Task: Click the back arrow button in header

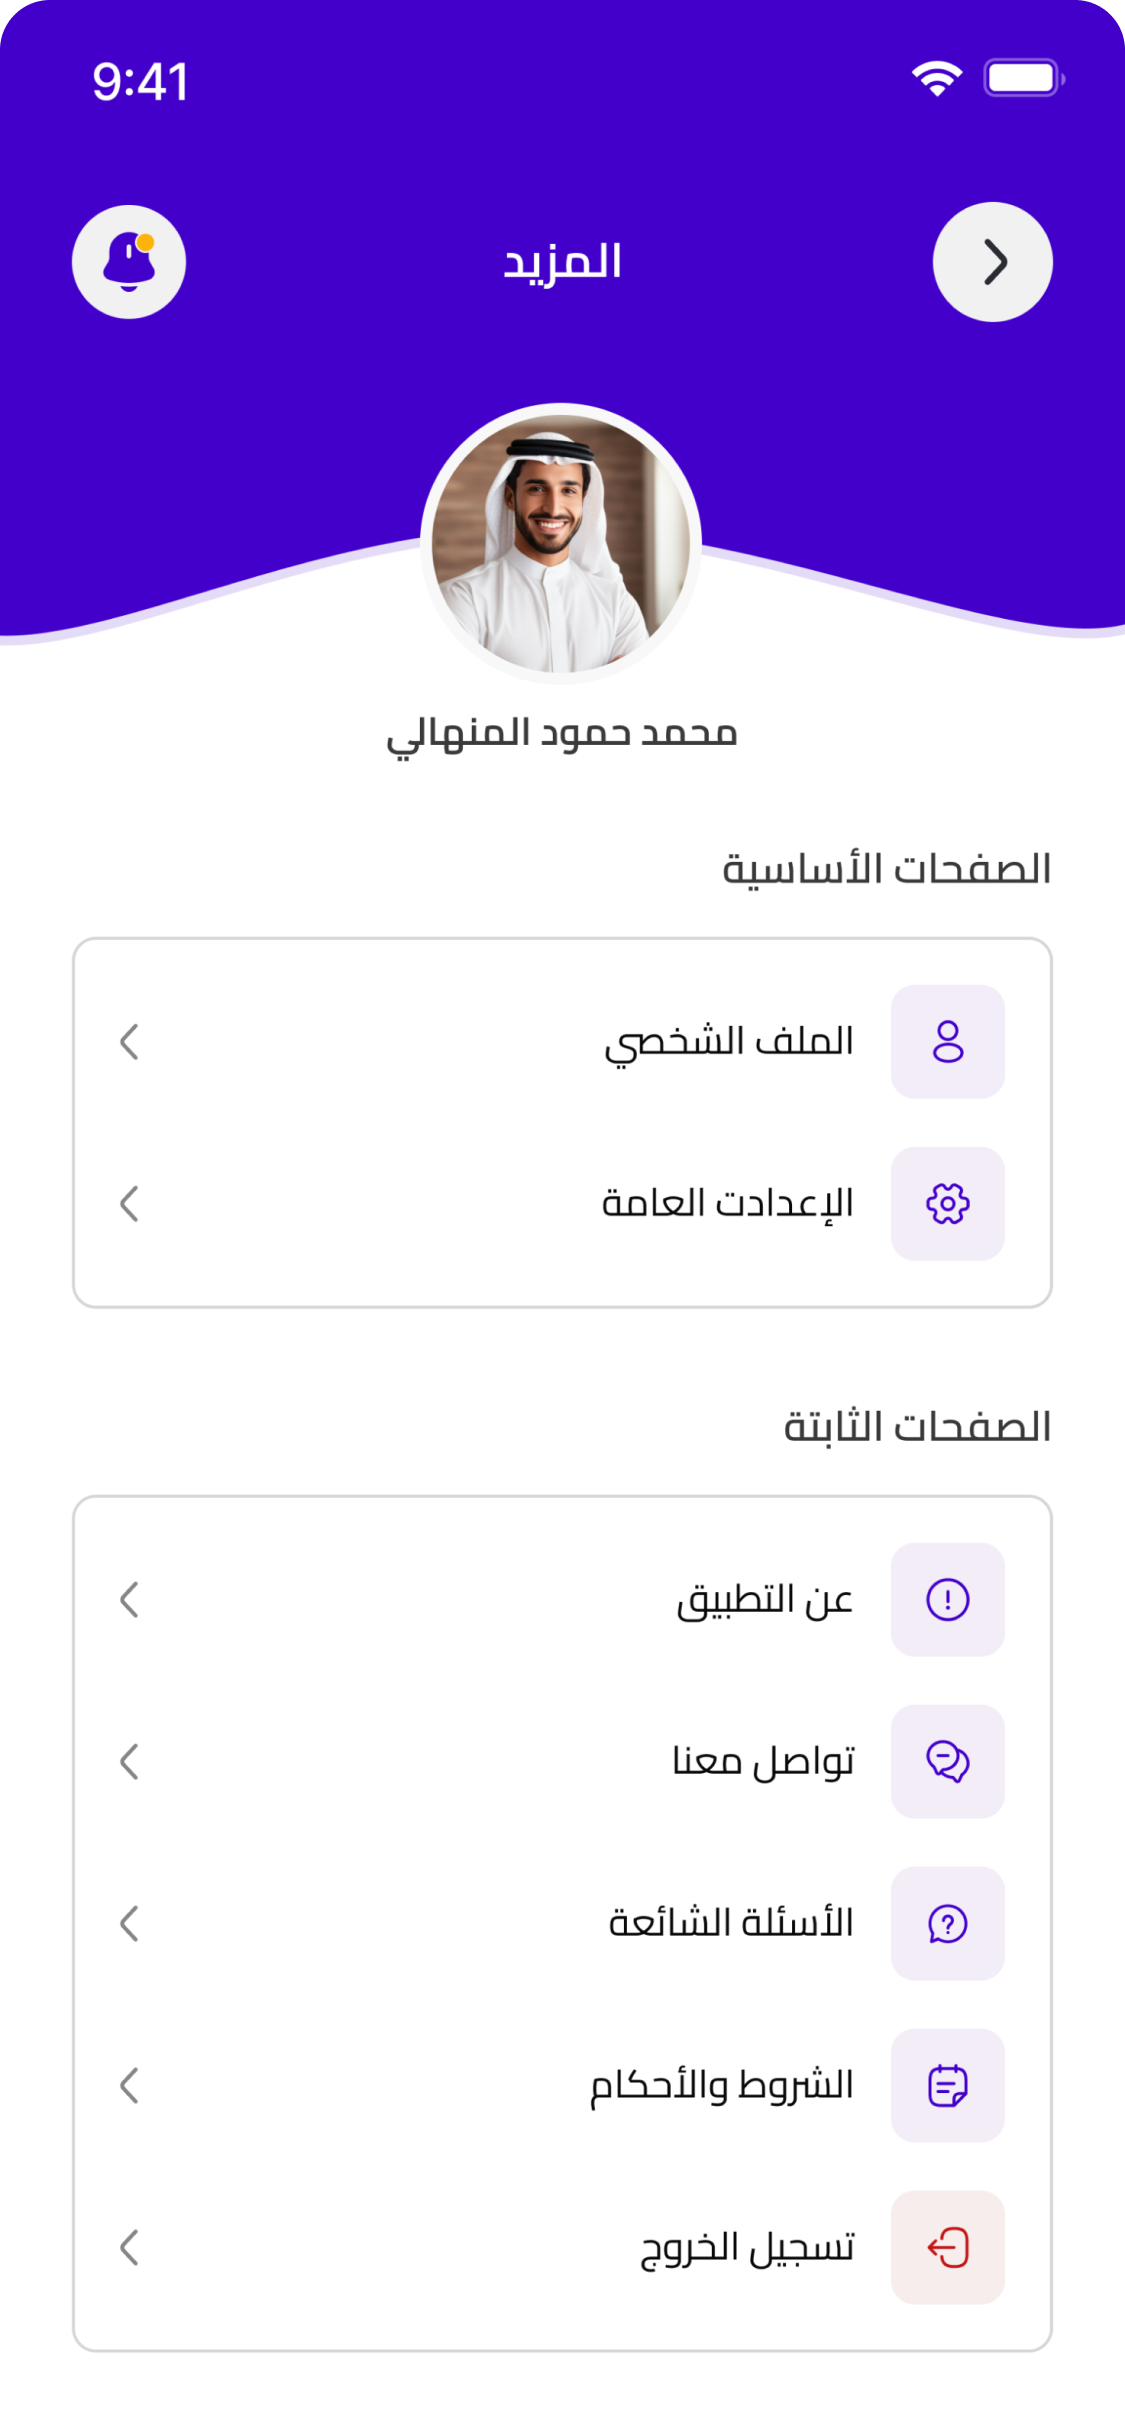Action: (992, 262)
